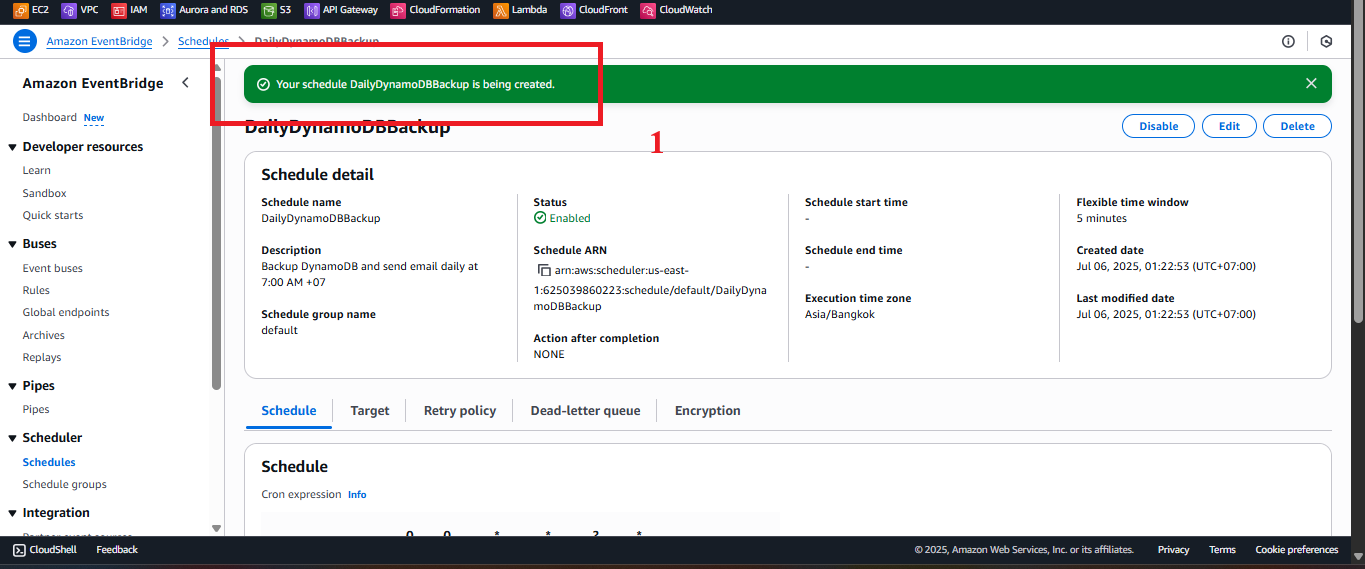Open the Rules navigation link
Screen dimensions: 1365x569
(x=36, y=290)
